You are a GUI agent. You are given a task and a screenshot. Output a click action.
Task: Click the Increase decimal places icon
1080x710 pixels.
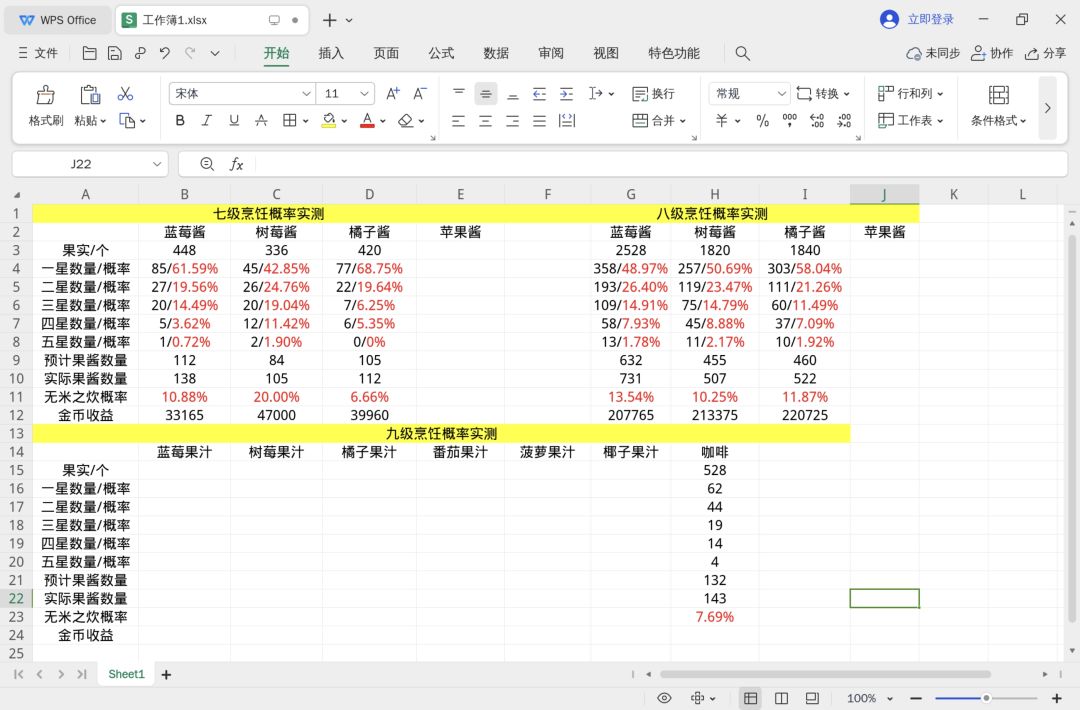coord(817,121)
